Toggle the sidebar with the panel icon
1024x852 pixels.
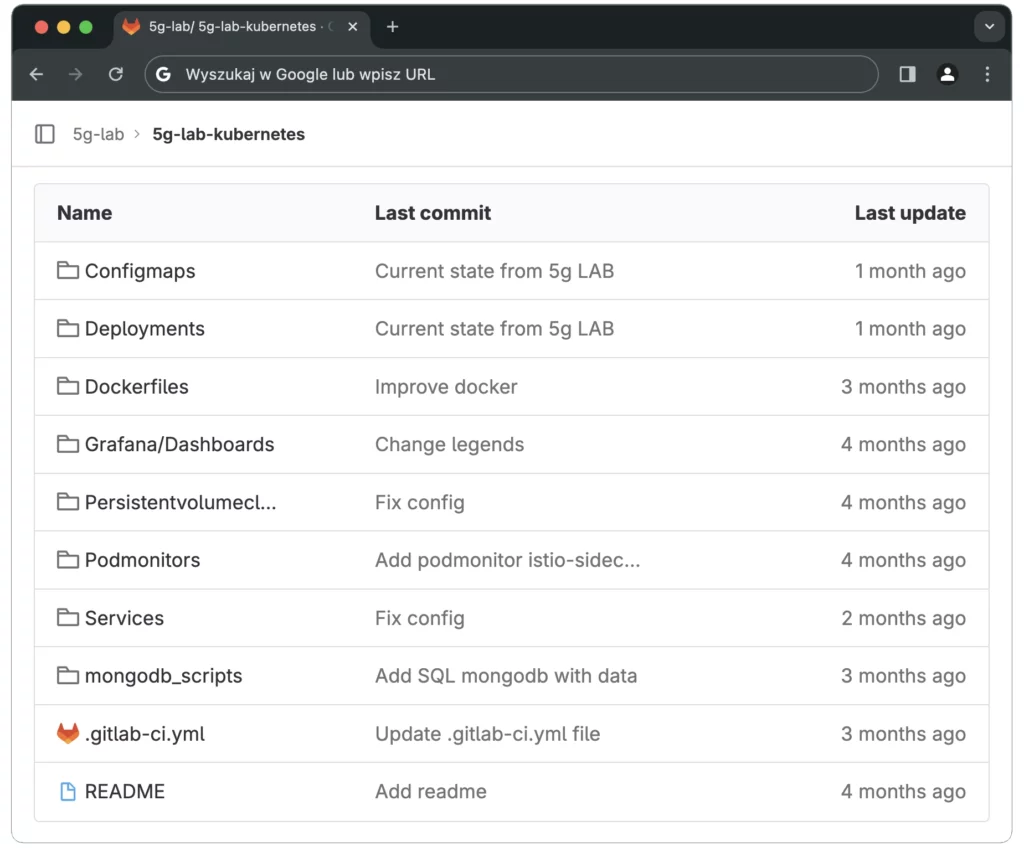click(44, 133)
